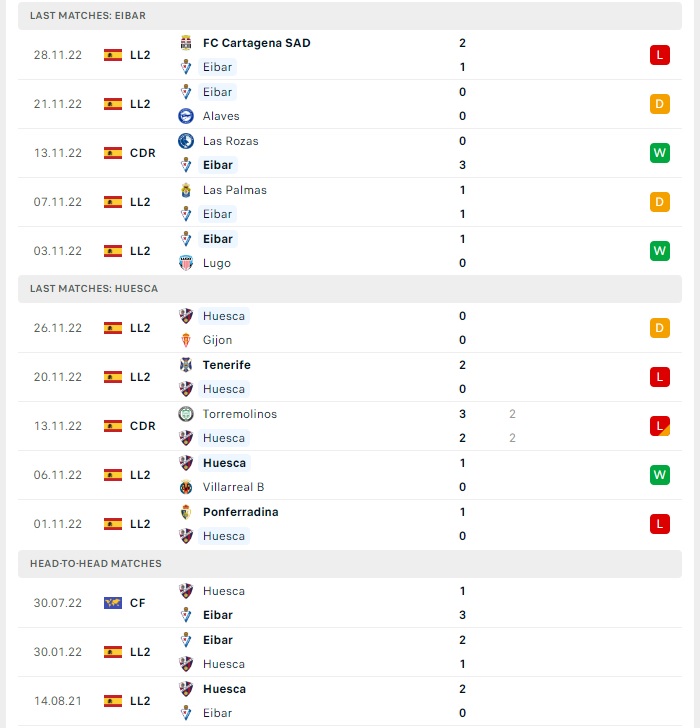Open the Tenerife team name link
700x728 pixels.
pyautogui.click(x=227, y=365)
